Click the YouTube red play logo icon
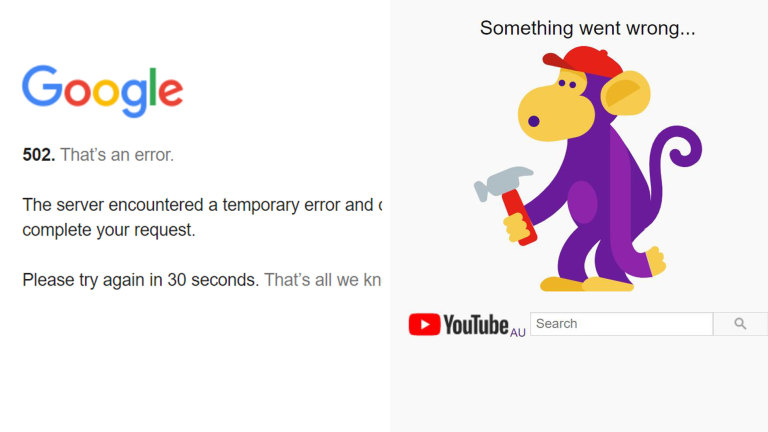The width and height of the screenshot is (768, 432). pos(424,324)
